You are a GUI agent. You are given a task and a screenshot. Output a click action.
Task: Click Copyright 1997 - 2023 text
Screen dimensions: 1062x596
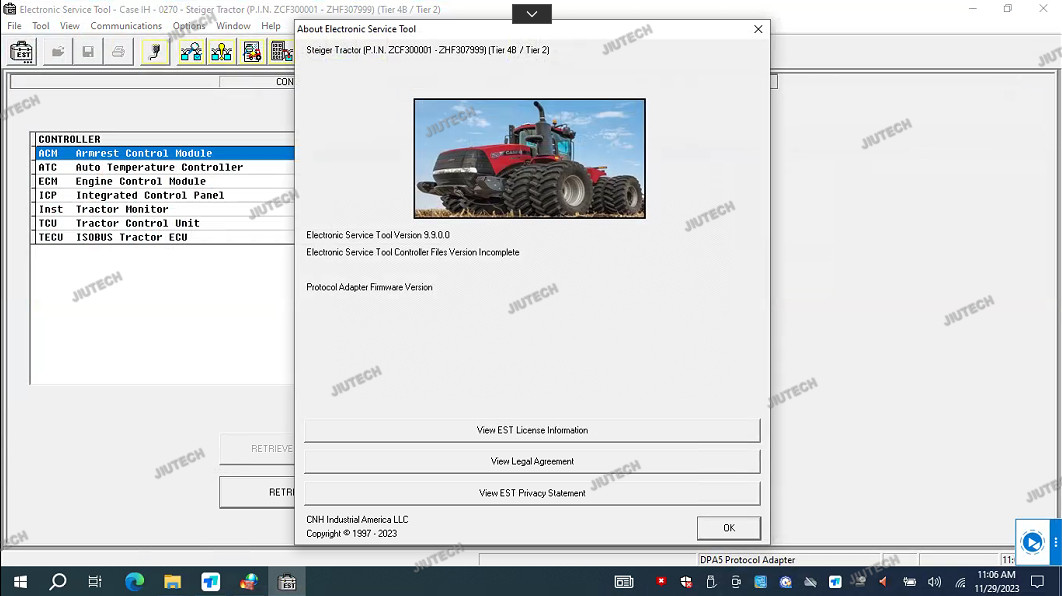(x=352, y=534)
